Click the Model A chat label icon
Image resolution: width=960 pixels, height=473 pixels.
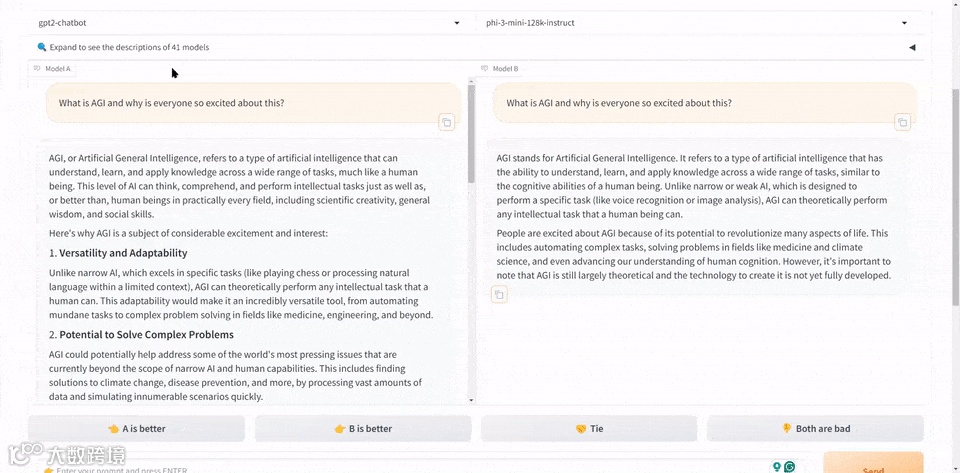click(38, 69)
